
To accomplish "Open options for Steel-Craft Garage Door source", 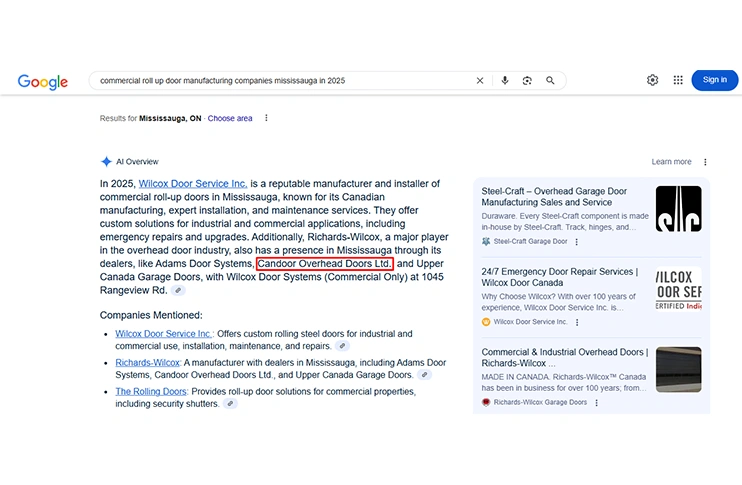I will tap(577, 242).
